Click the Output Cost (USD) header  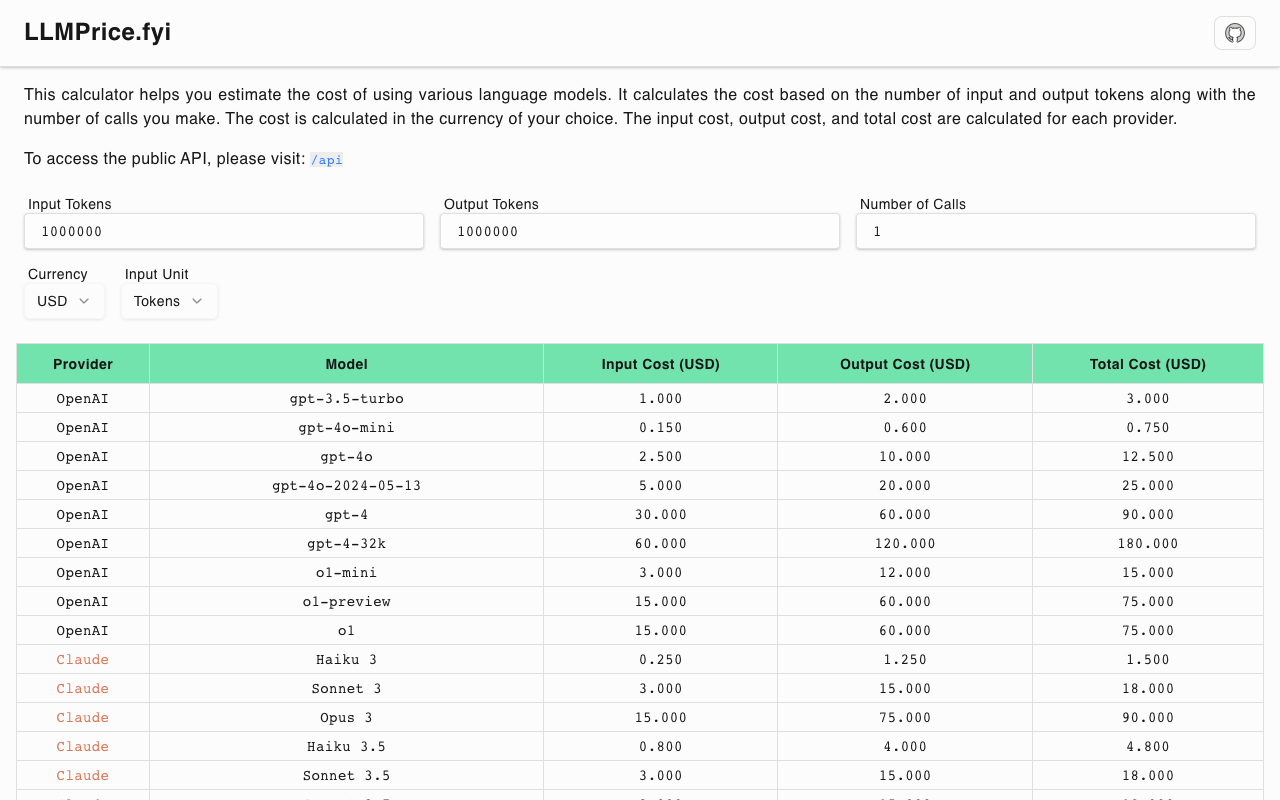pyautogui.click(x=904, y=364)
